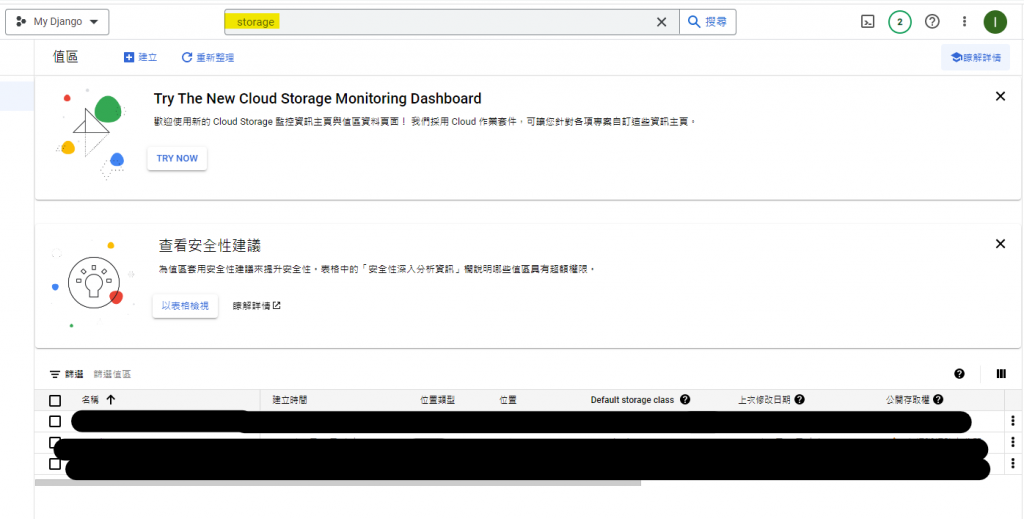Viewport: 1024px width, 519px height.
Task: Click the 篩選值區 filter input
Action: (x=112, y=374)
